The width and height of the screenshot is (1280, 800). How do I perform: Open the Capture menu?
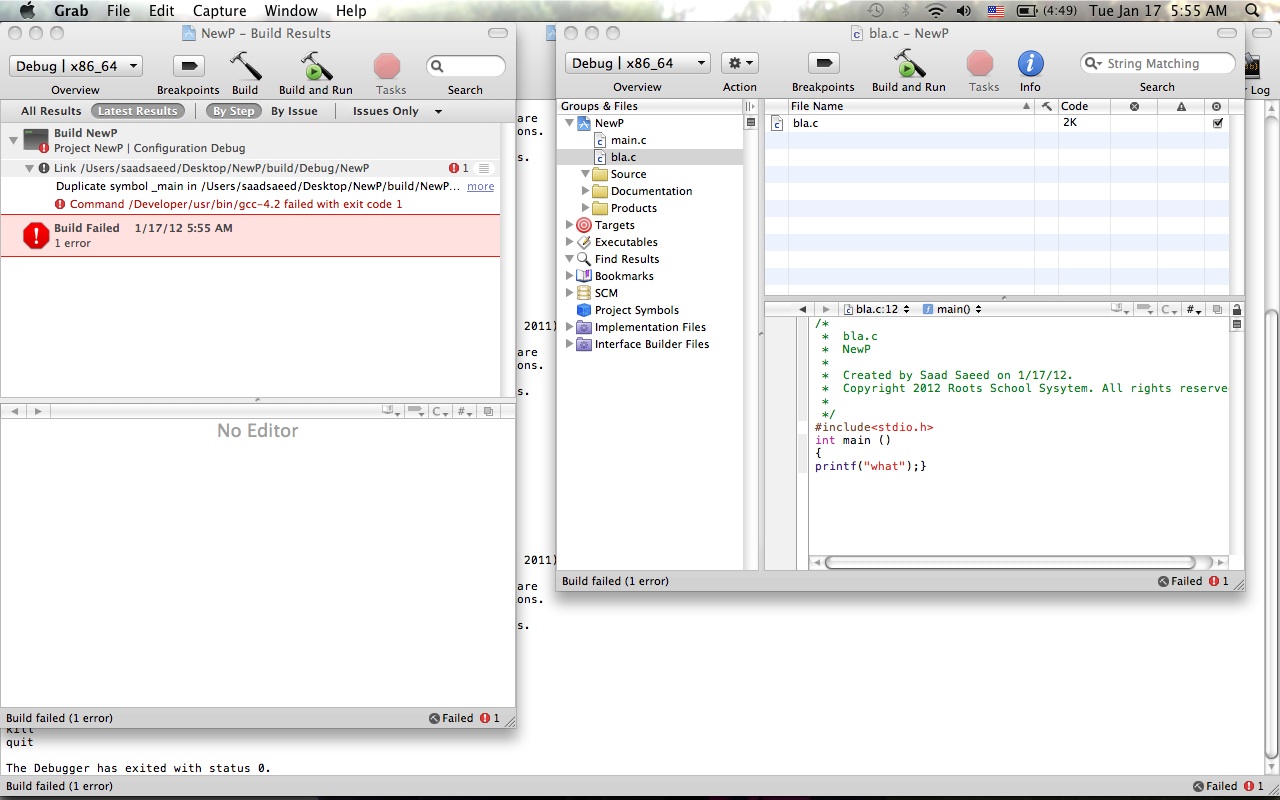click(x=219, y=11)
